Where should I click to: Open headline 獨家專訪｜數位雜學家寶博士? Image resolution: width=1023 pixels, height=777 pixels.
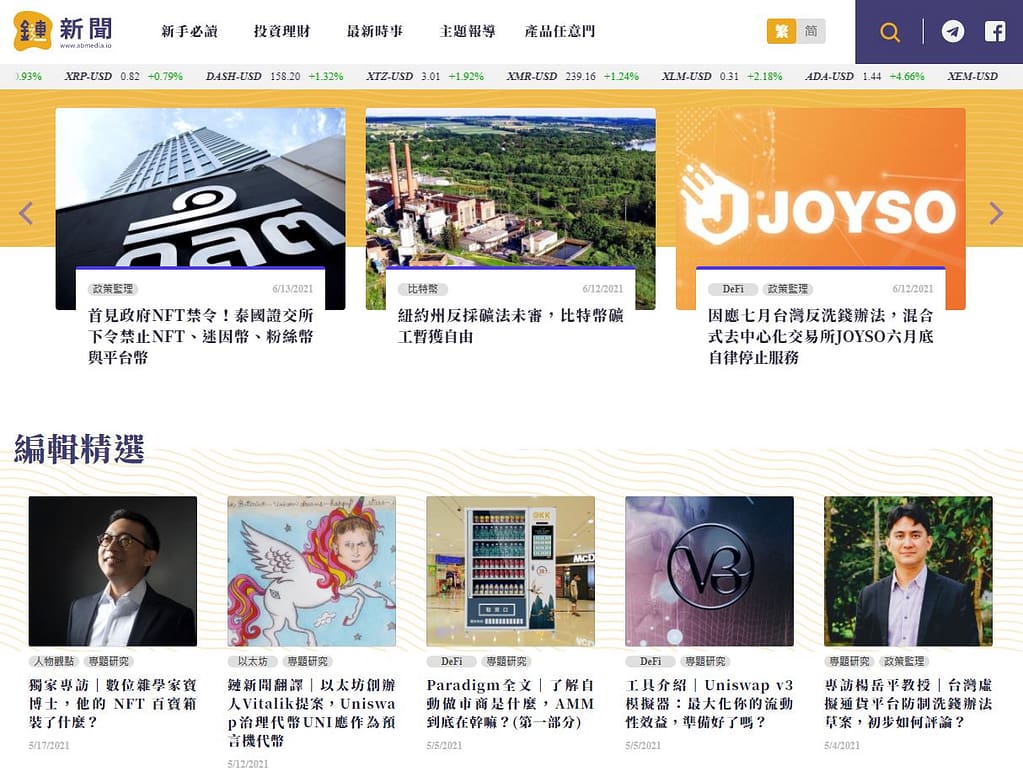coord(113,703)
